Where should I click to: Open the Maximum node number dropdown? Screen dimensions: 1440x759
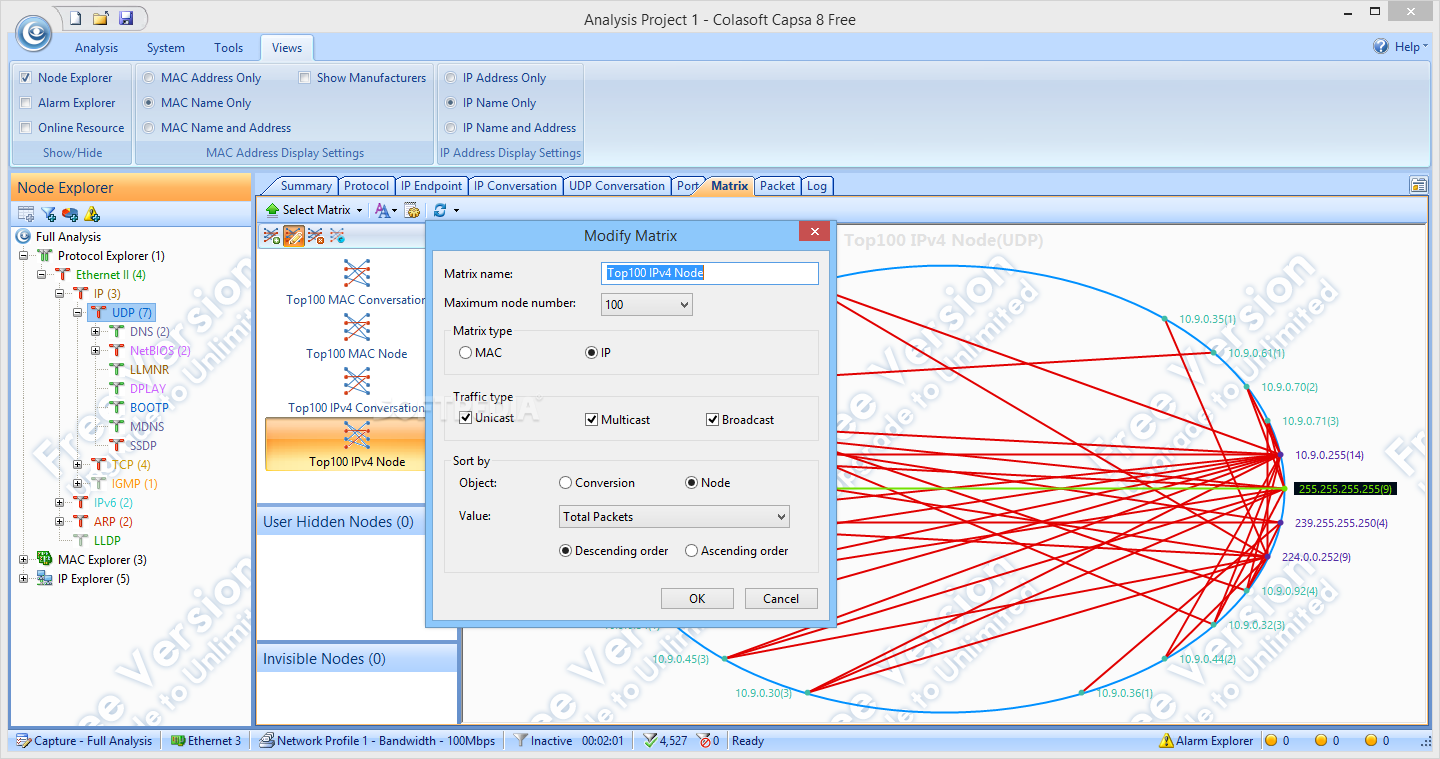tap(647, 304)
